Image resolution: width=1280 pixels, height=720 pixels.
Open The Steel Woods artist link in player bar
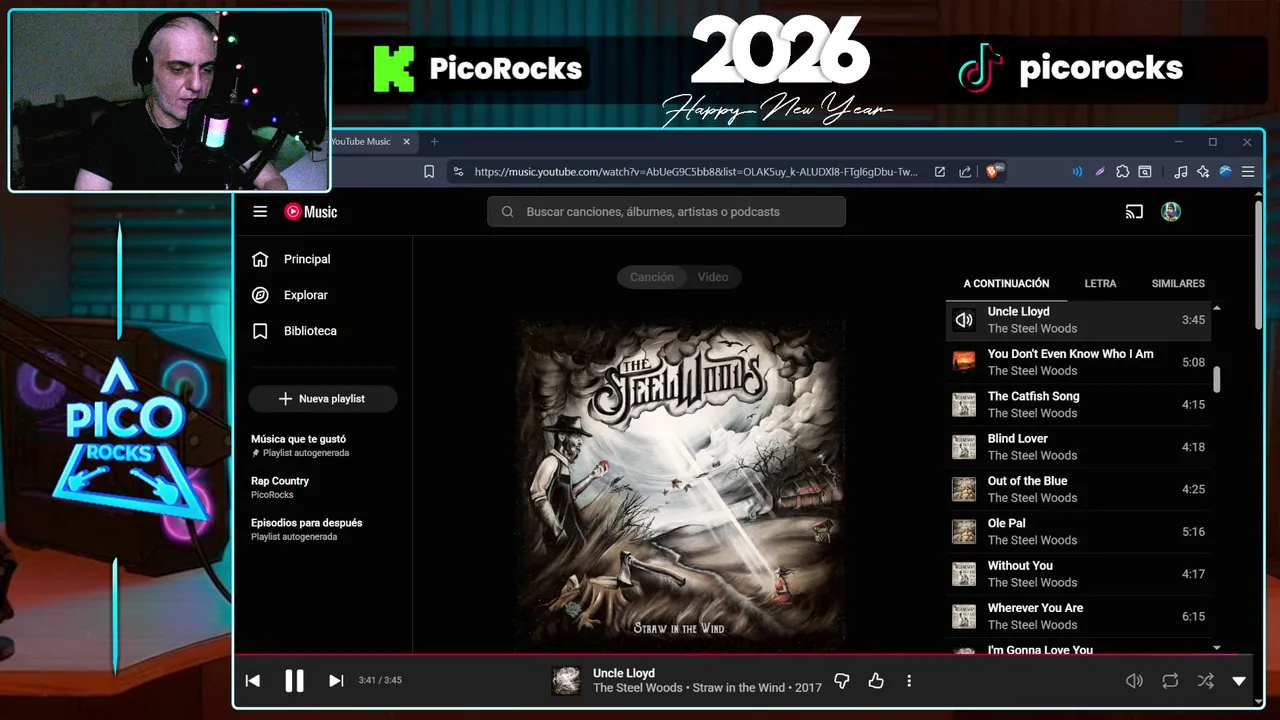[x=637, y=688]
